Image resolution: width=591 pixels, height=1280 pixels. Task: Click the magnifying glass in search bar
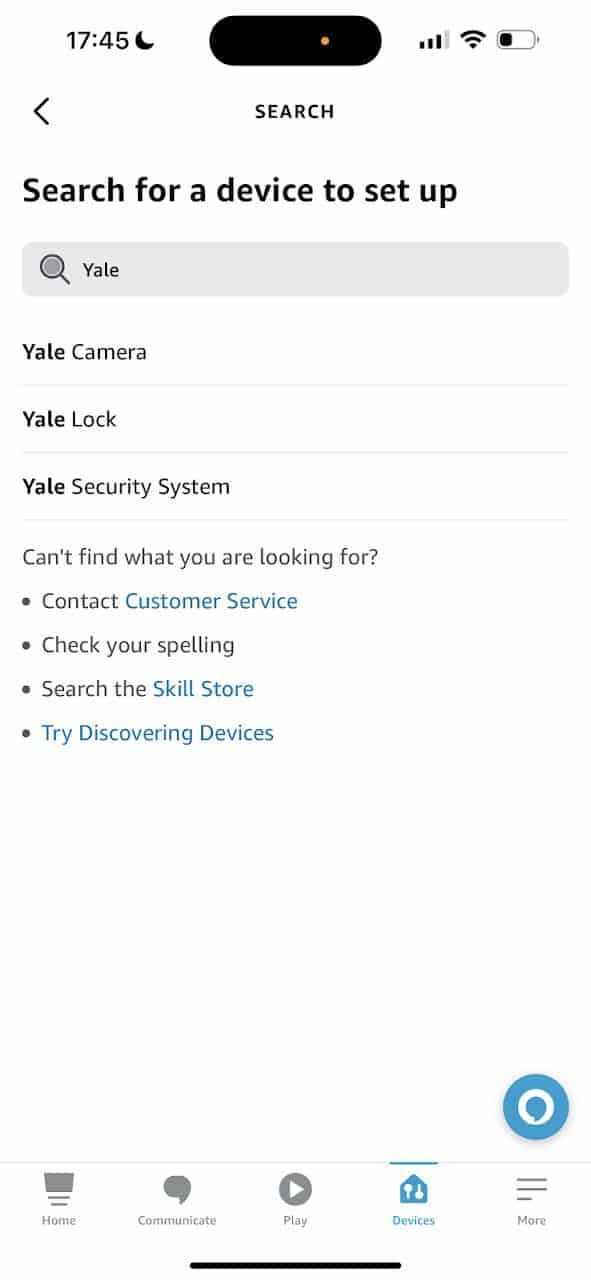53,269
